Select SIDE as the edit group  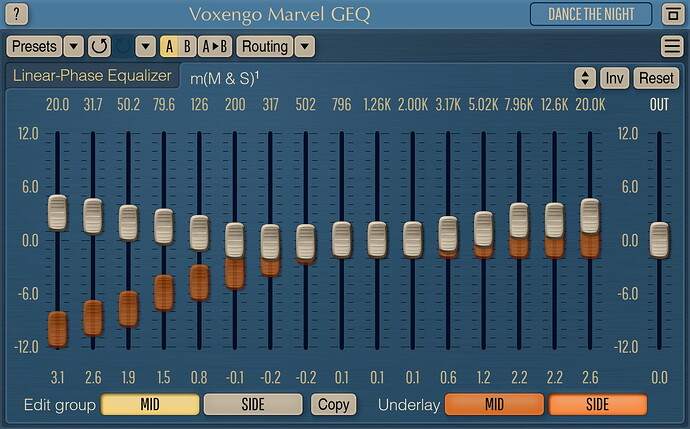(x=253, y=404)
